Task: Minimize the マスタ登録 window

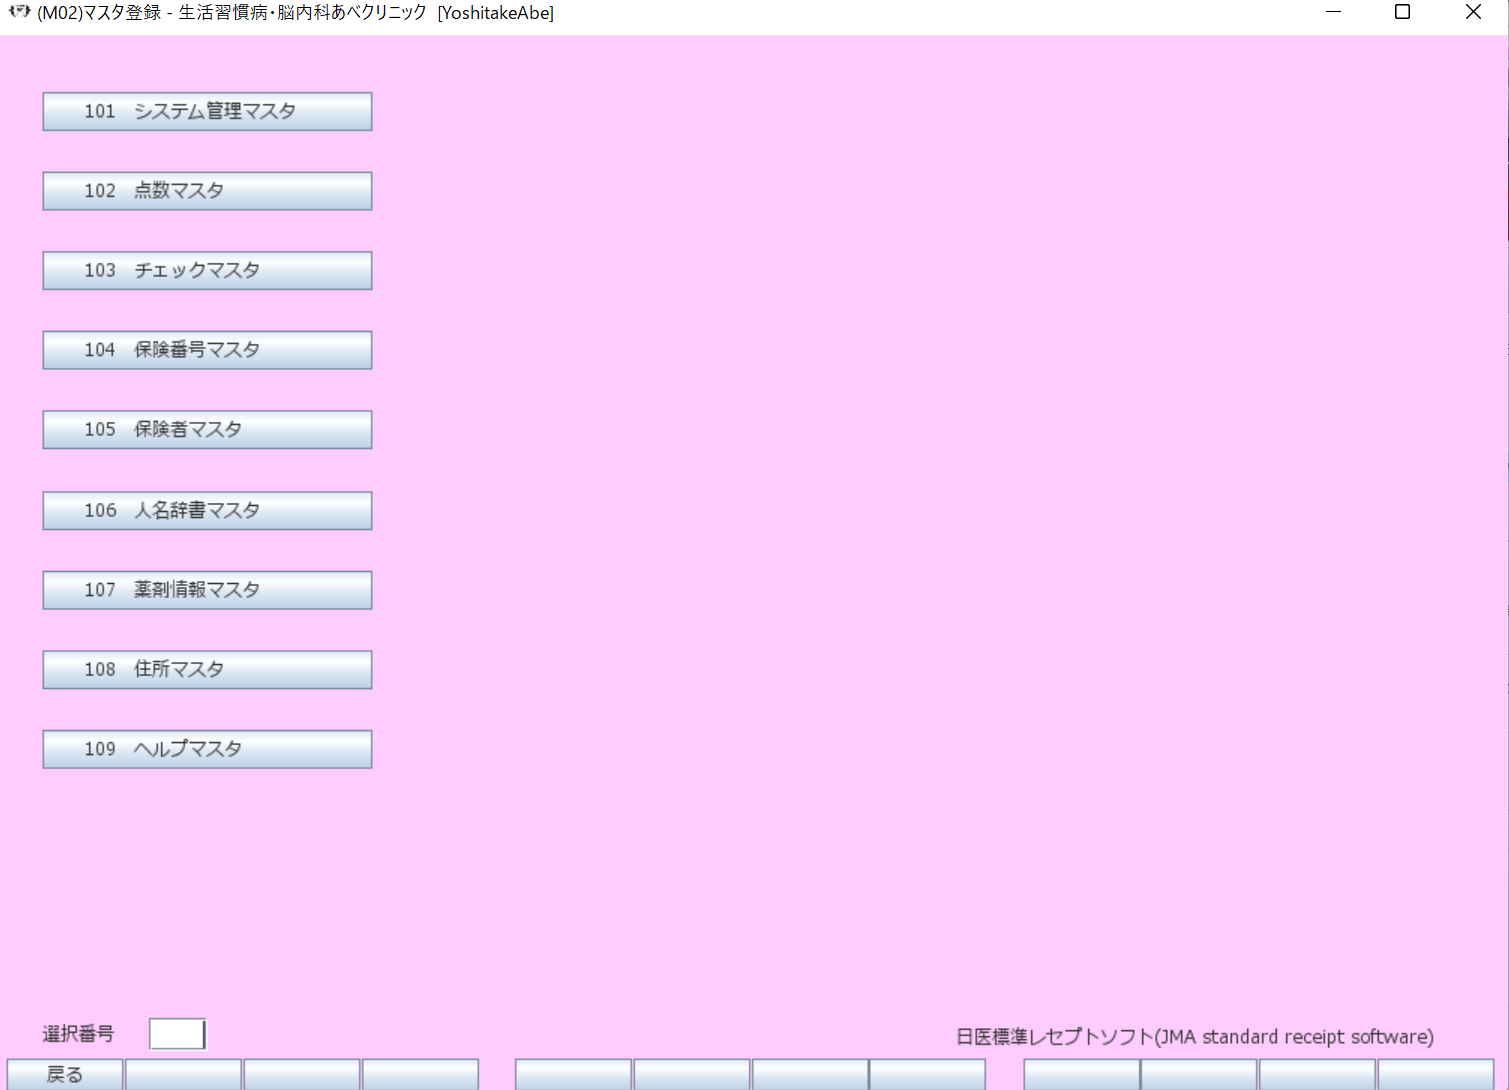Action: (x=1333, y=12)
